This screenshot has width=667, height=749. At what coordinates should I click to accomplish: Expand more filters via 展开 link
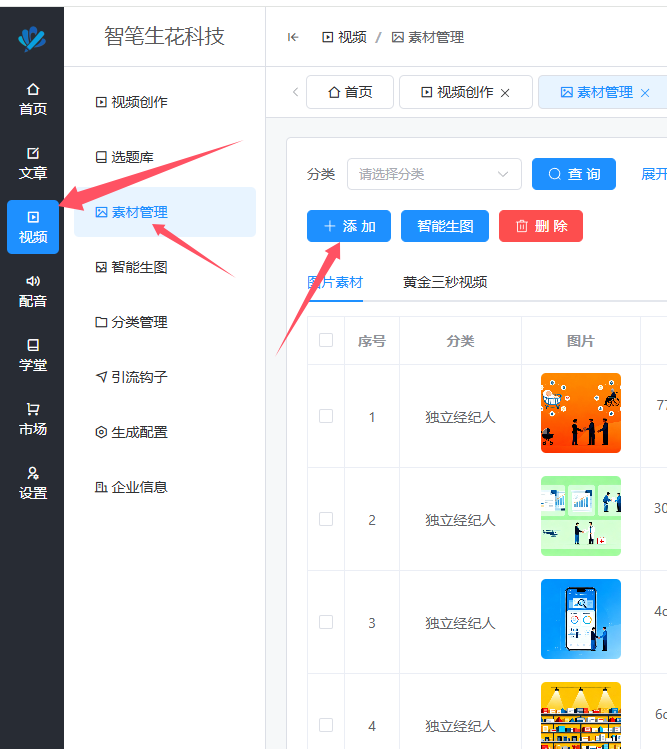point(653,174)
